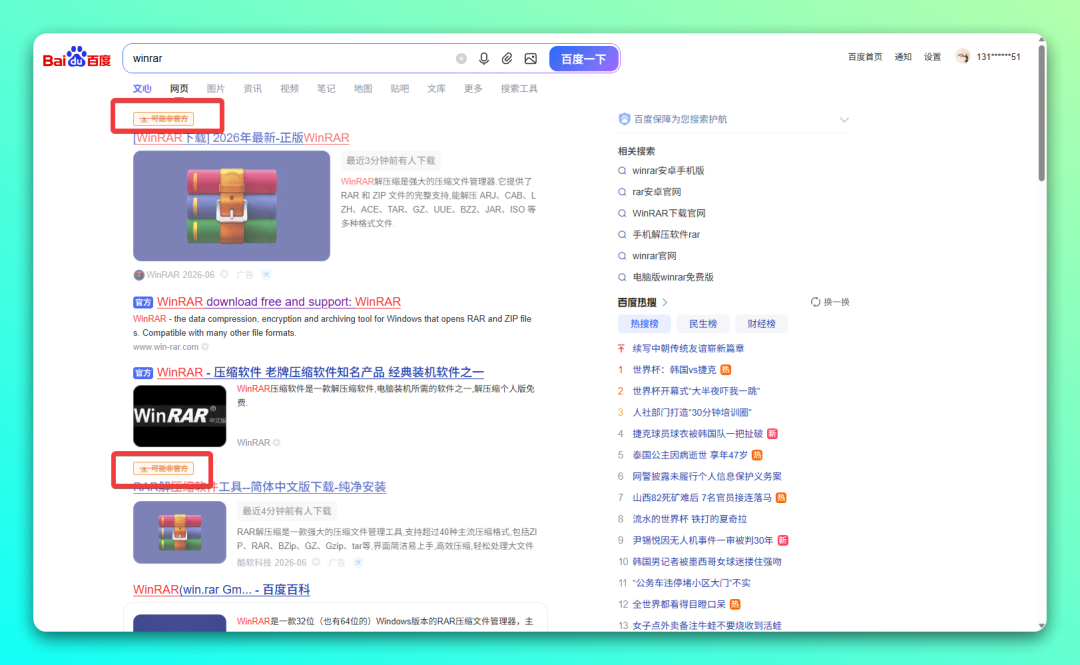Select the 热搜榜 tab
1080x665 pixels.
[645, 323]
